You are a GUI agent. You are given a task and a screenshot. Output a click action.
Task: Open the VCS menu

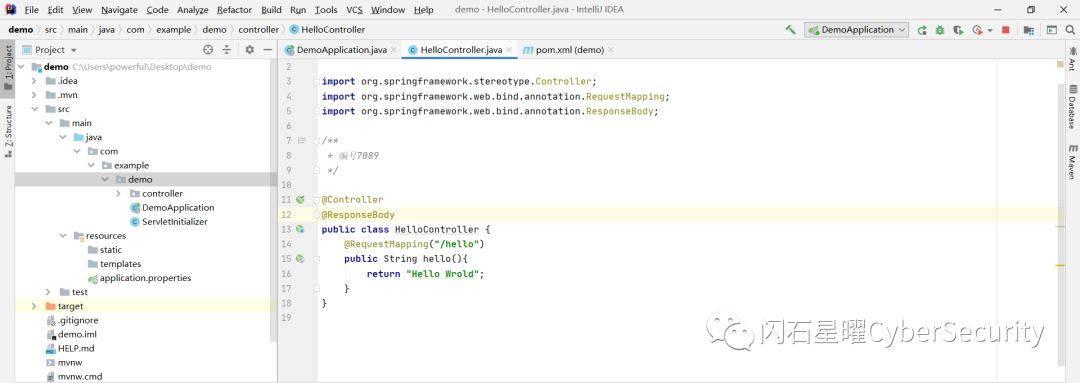[x=355, y=10]
